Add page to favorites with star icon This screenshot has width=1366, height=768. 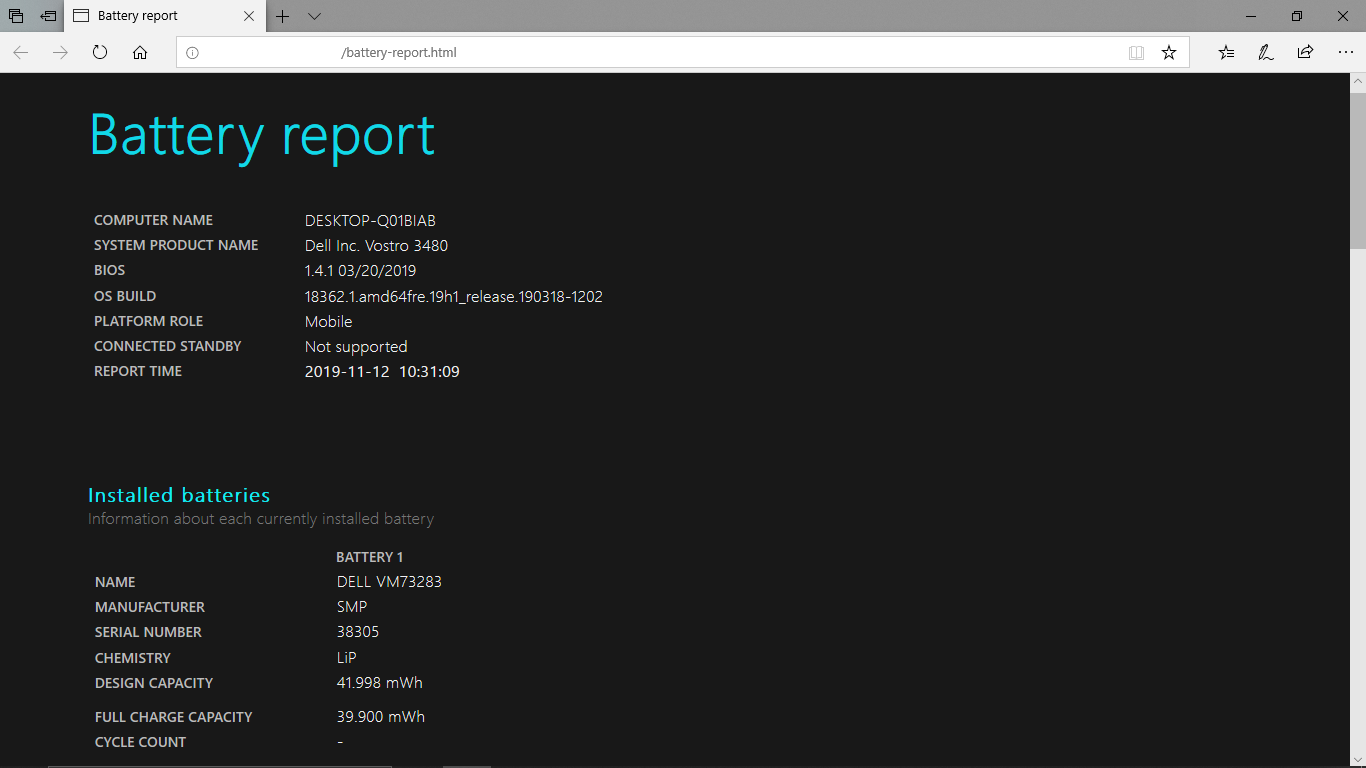click(x=1169, y=53)
